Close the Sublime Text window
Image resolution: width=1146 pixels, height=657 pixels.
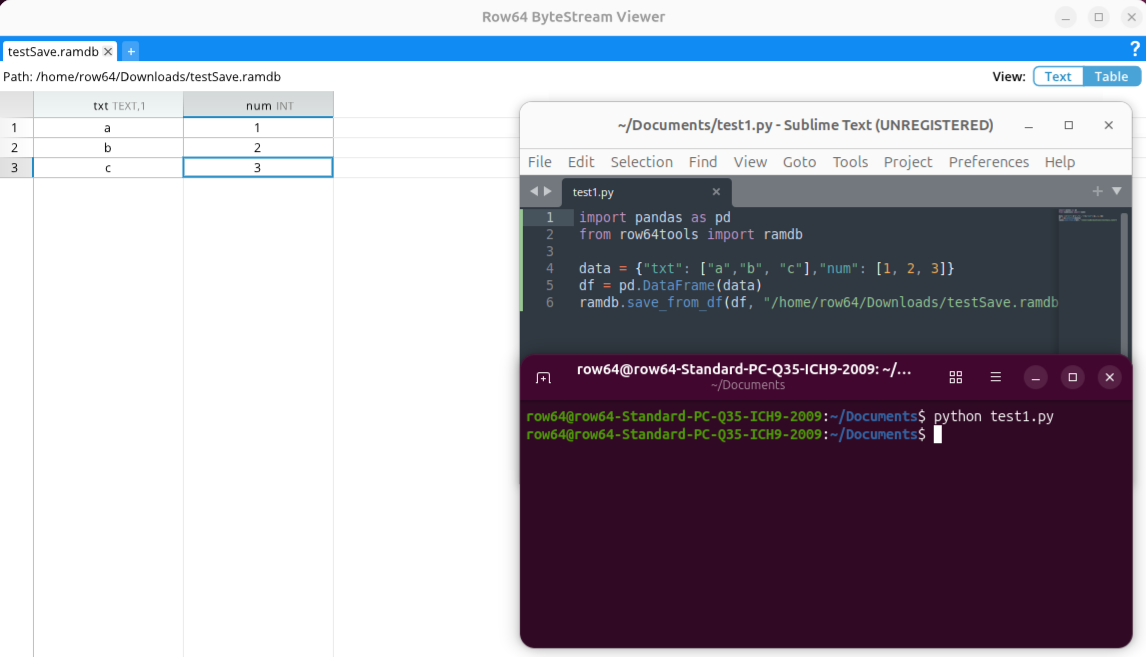(1109, 126)
